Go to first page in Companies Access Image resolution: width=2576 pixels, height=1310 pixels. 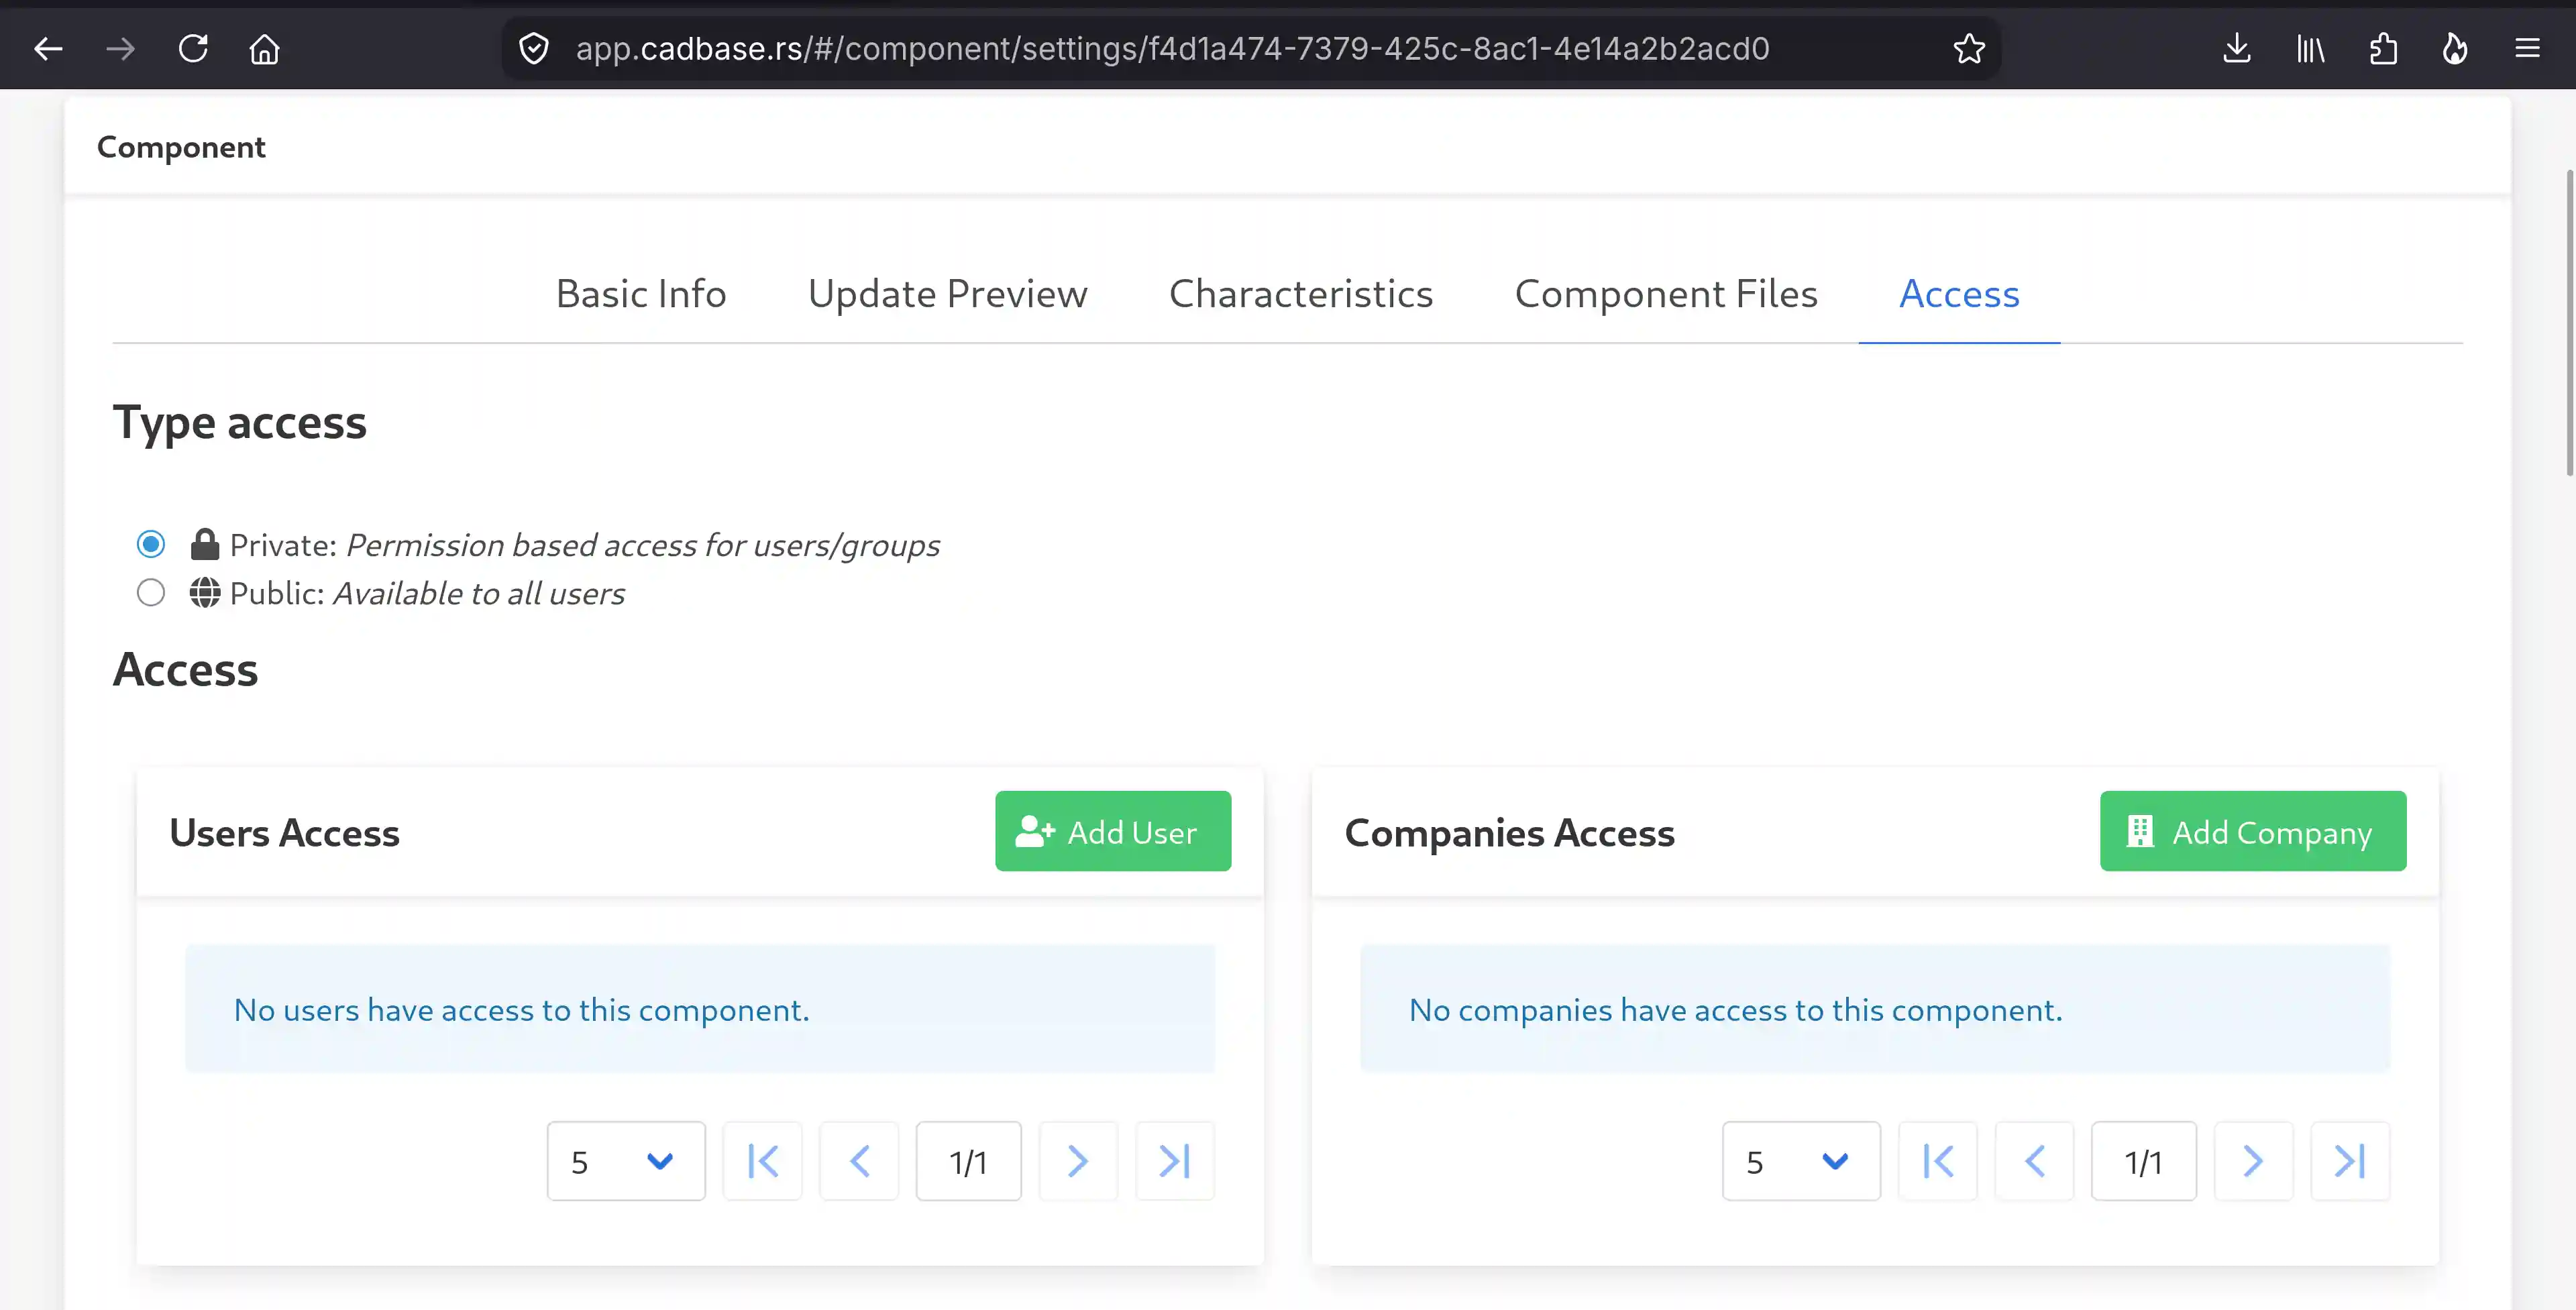point(1938,1161)
